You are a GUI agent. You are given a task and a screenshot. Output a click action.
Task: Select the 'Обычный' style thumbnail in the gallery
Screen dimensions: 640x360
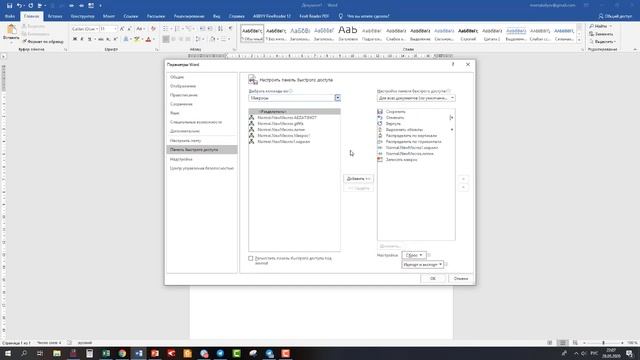[252, 33]
